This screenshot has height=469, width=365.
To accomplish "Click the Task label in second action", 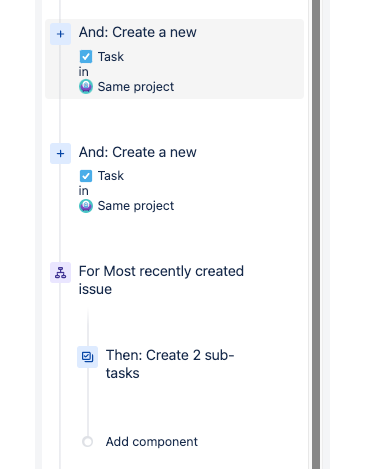I will [x=111, y=176].
